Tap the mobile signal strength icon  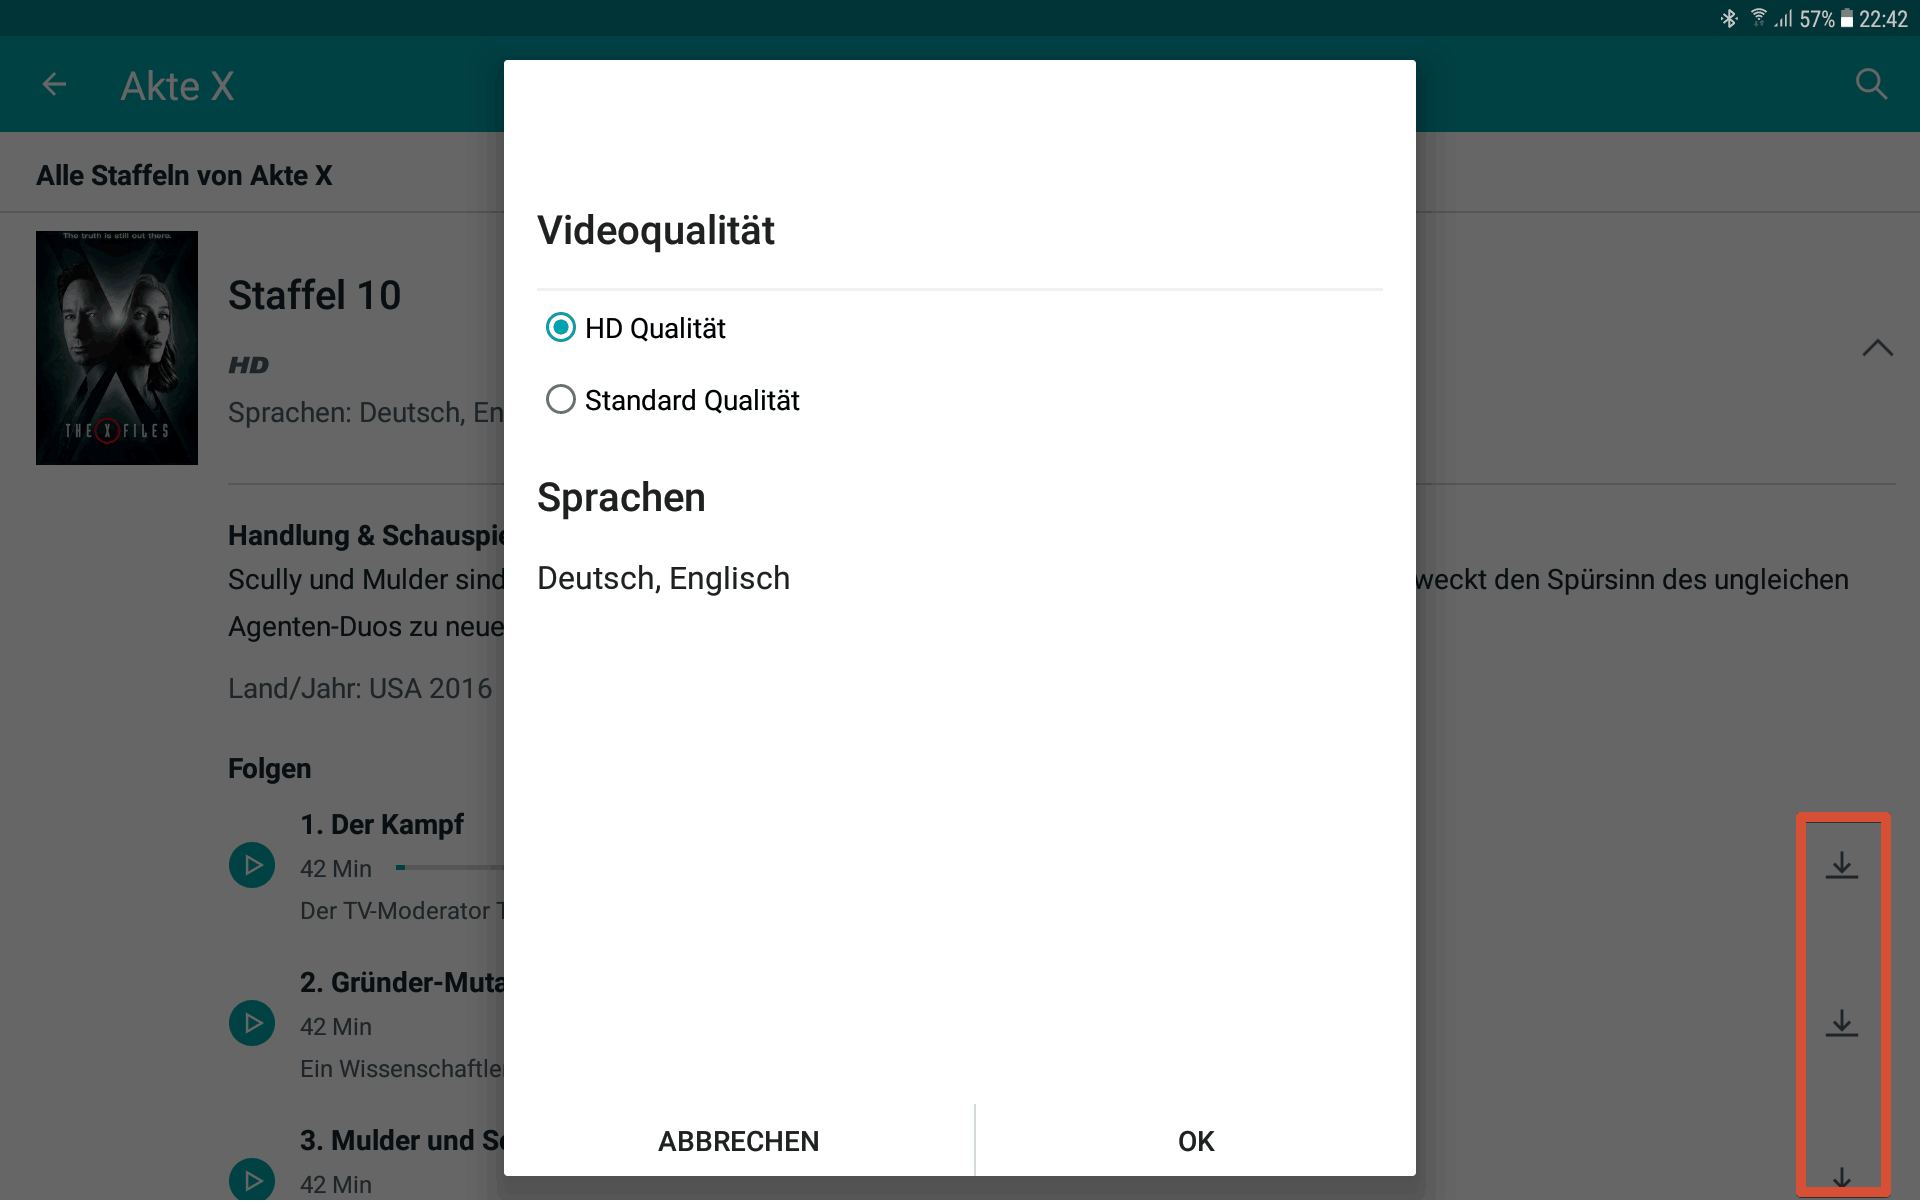click(x=1783, y=19)
